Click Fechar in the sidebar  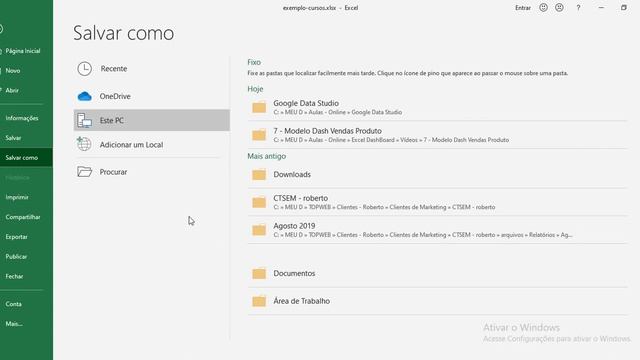click(14, 276)
